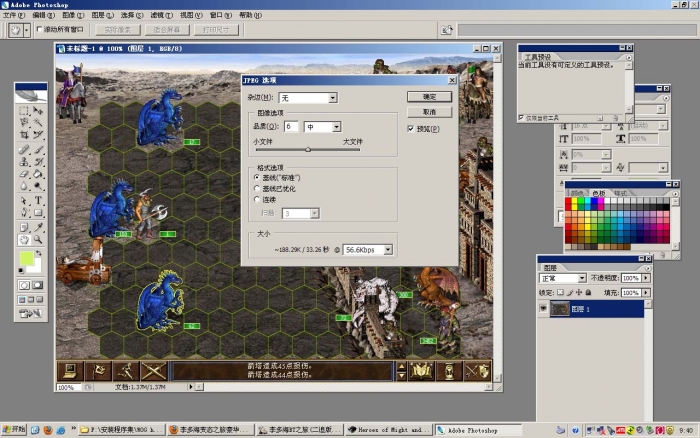700x438 pixels.
Task: Toggle 预览 preview checkbox in JPEG dialog
Action: 411,129
